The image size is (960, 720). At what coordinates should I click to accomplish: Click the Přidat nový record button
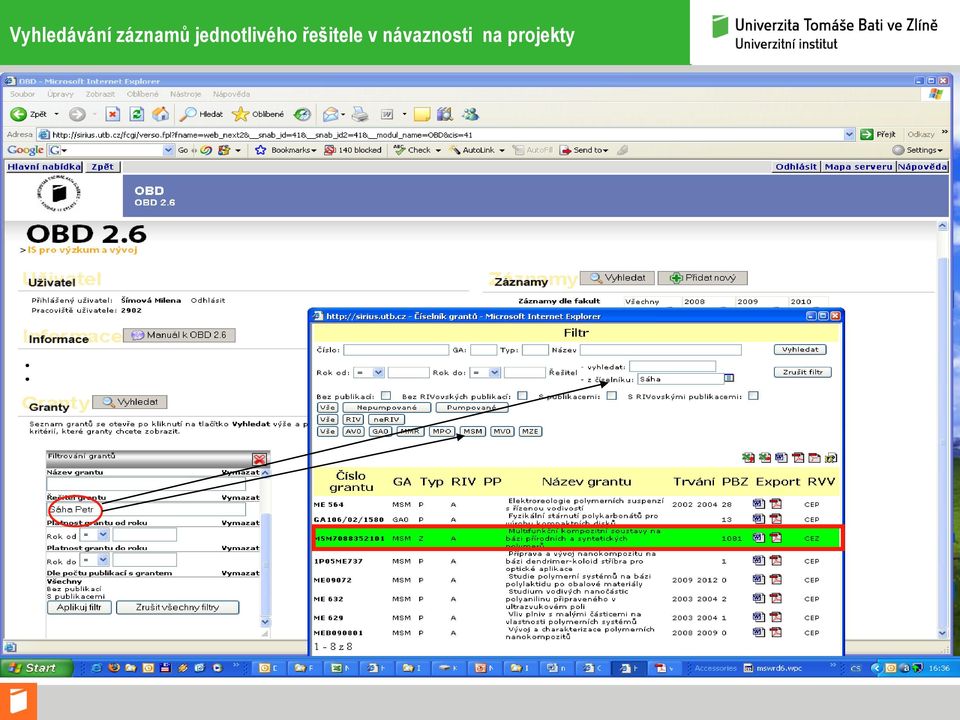coord(703,278)
